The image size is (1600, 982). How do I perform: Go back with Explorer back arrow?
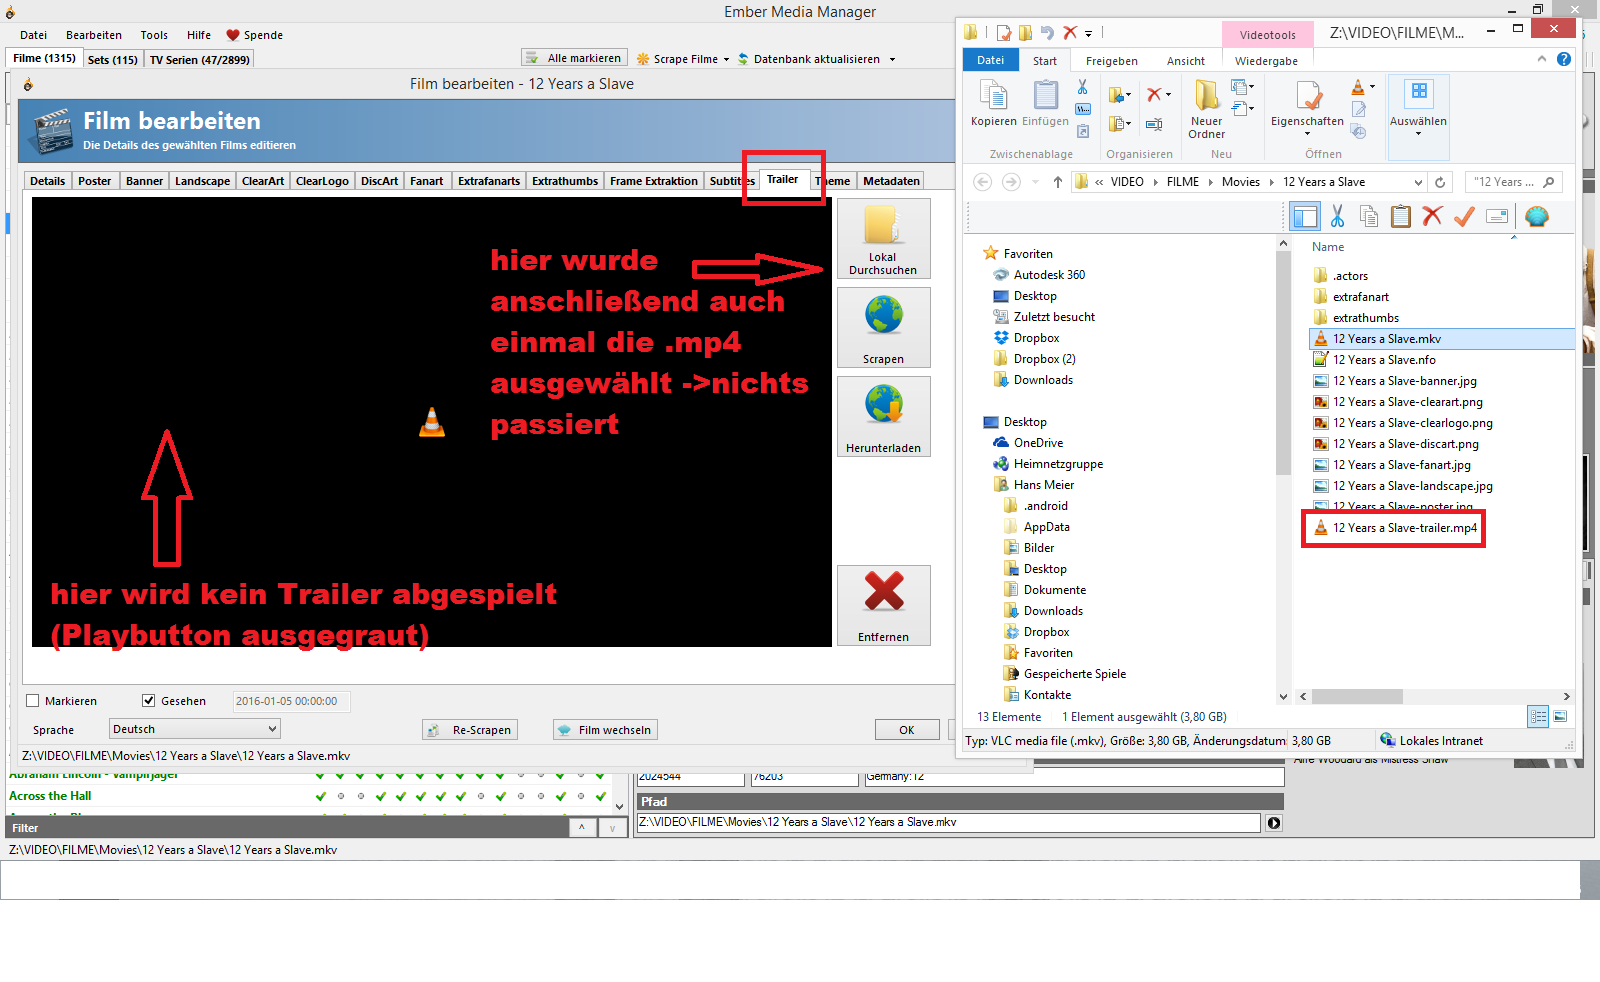982,182
